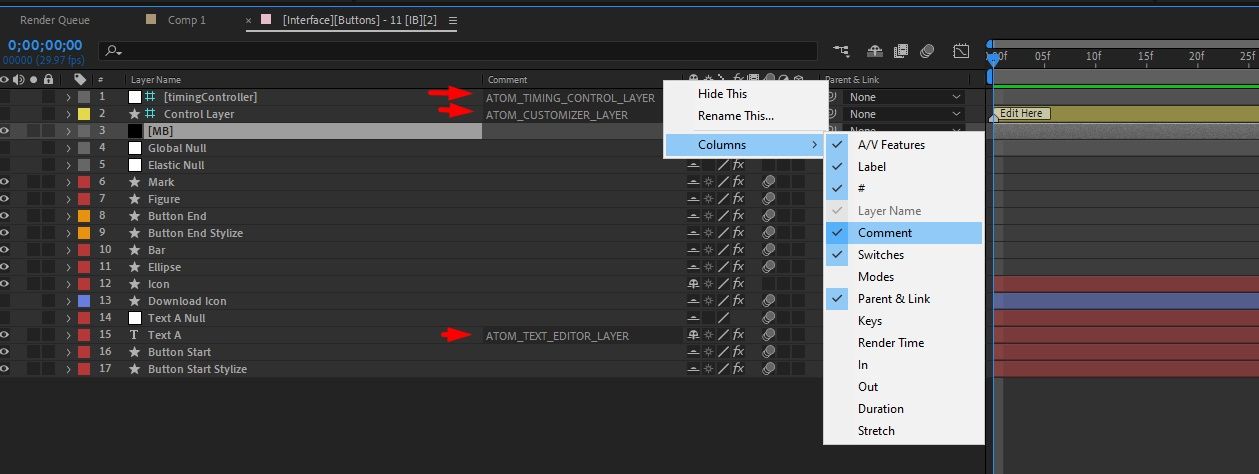This screenshot has height=474, width=1259.
Task: Close the [Interface][Buttons] composition tab
Action: coord(249,20)
